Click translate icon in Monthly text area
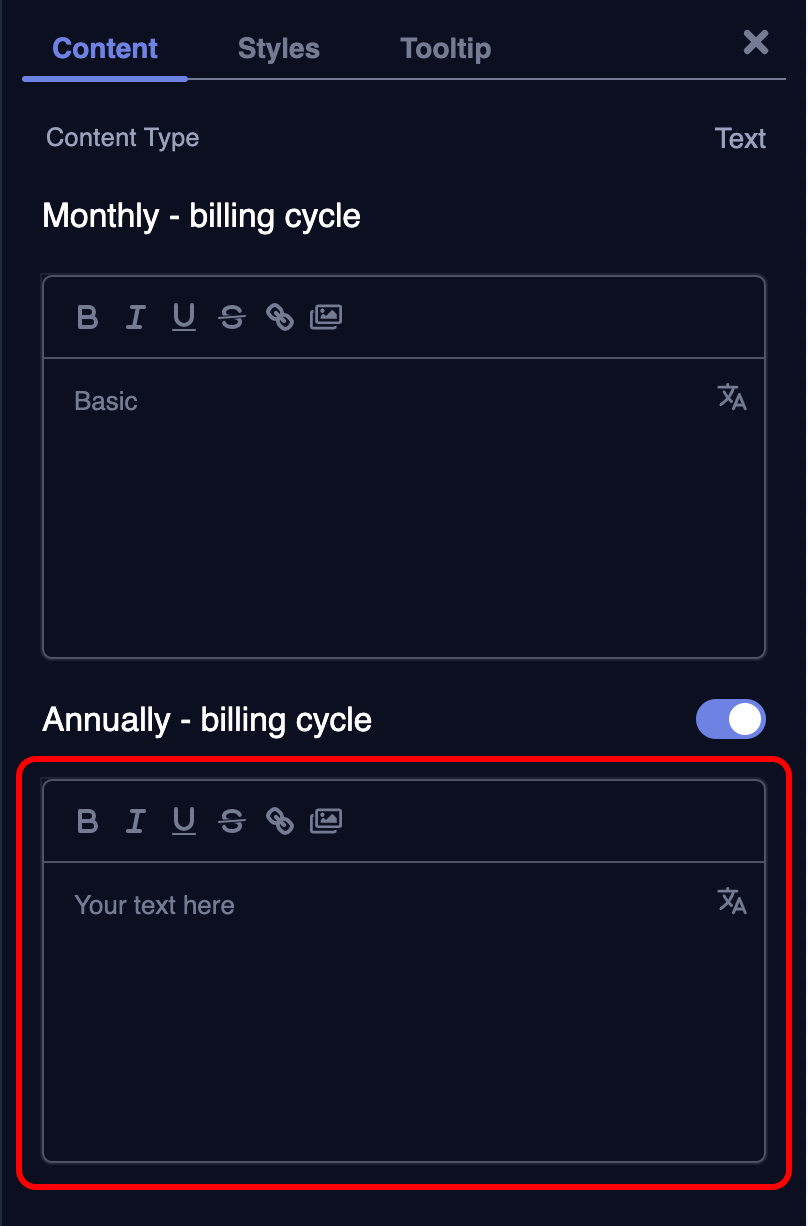808x1226 pixels. tap(732, 397)
